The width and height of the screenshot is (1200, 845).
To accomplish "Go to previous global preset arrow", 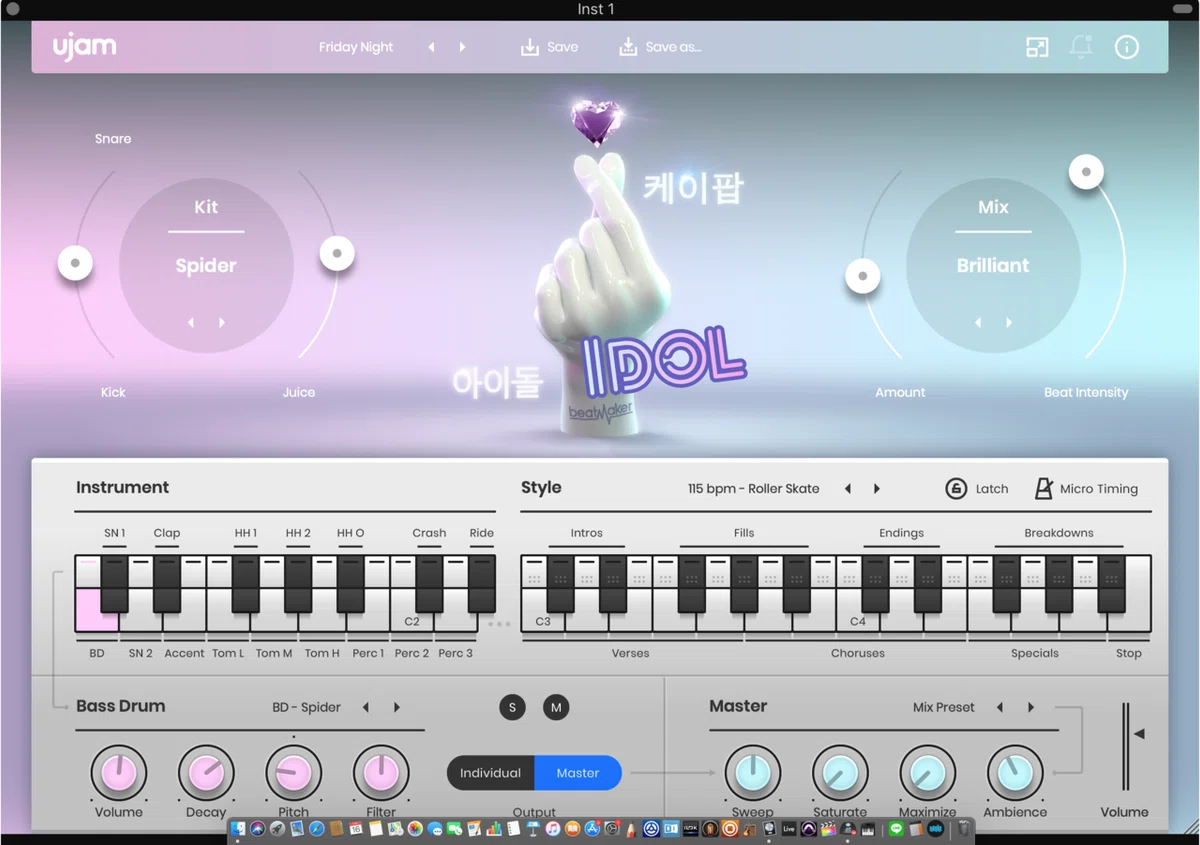I will pyautogui.click(x=431, y=47).
